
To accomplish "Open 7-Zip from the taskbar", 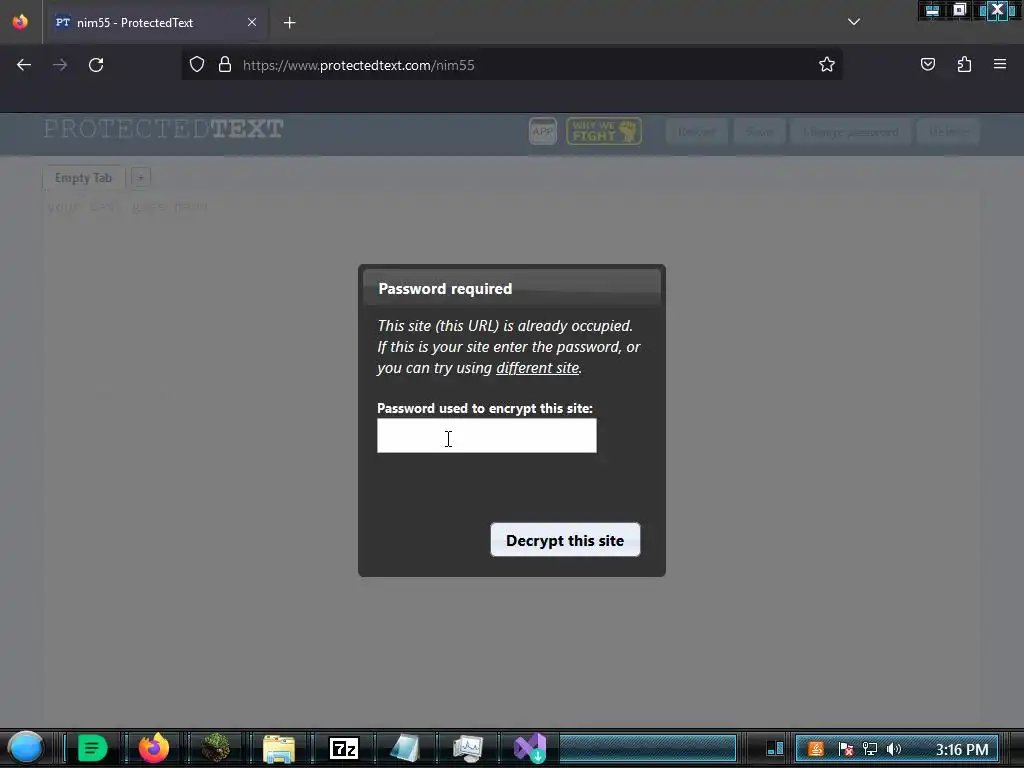I will 344,748.
